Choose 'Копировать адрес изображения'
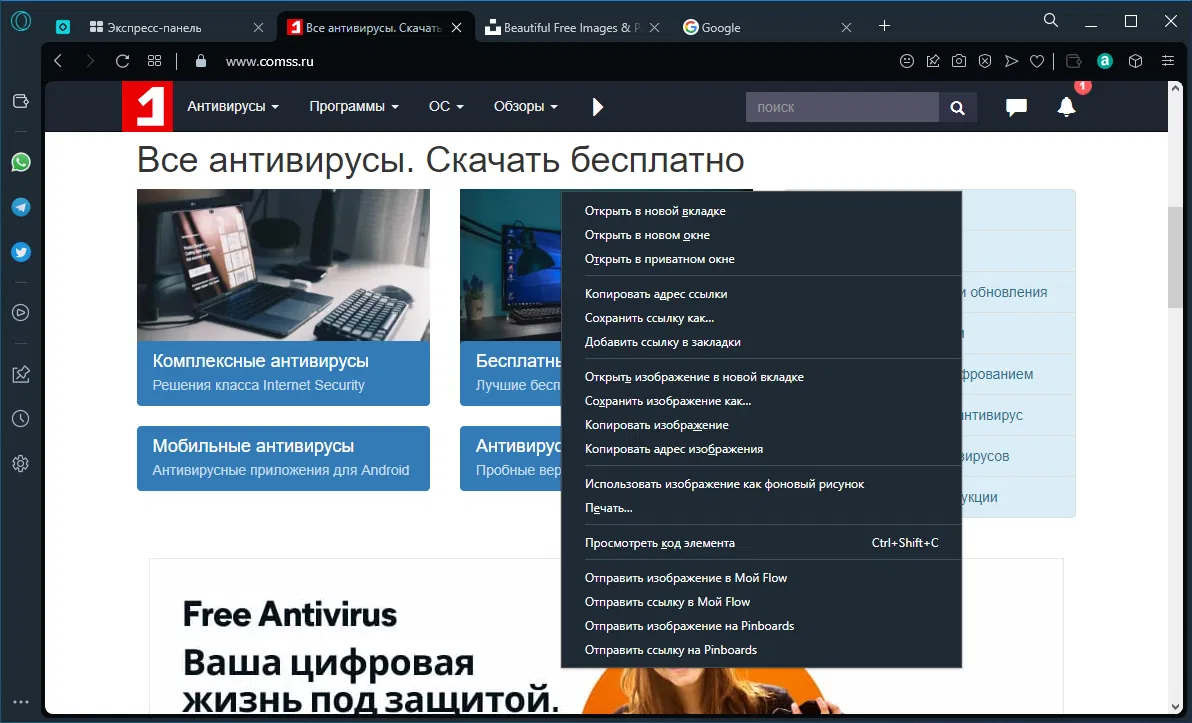The height and width of the screenshot is (723, 1192). tap(761, 449)
